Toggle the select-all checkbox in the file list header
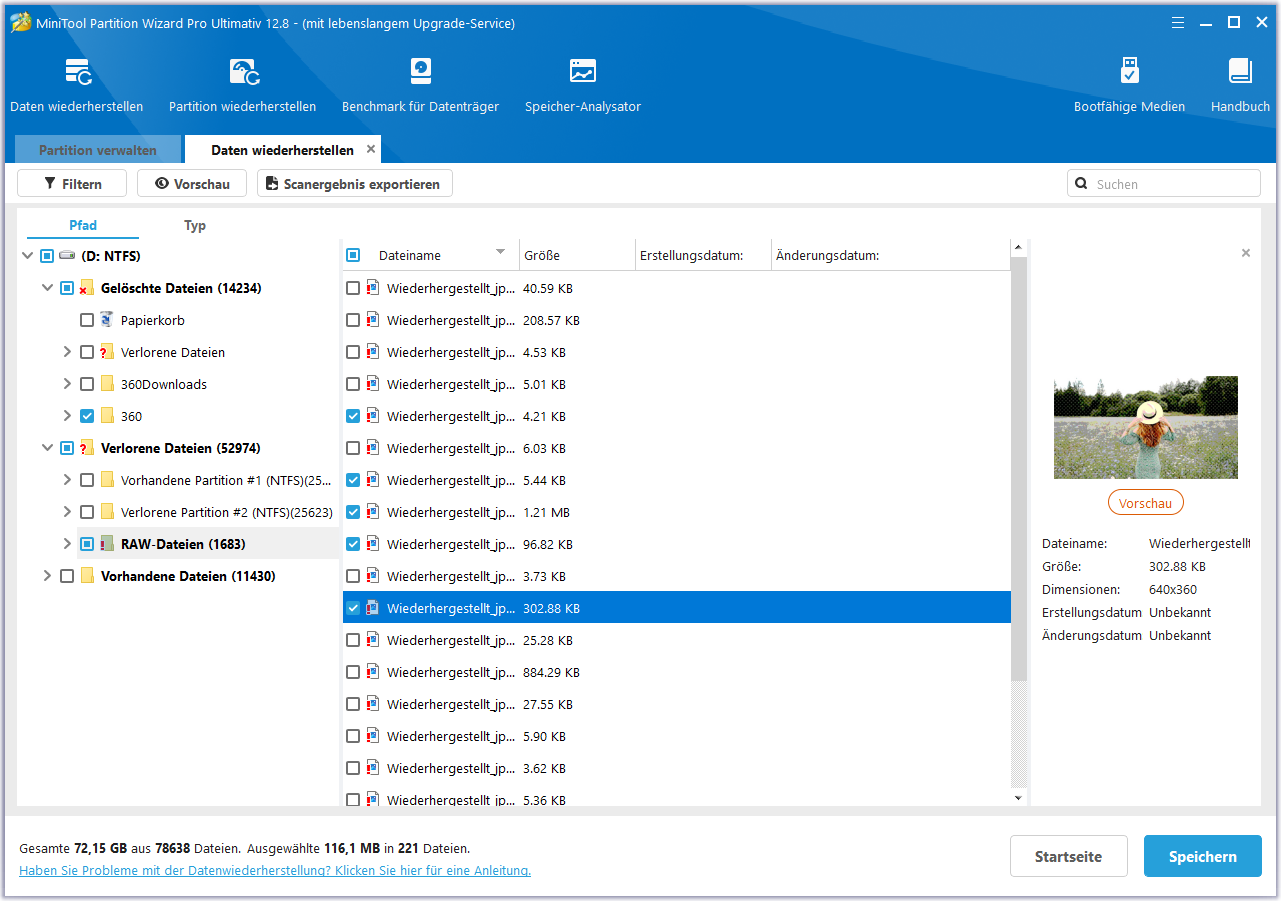 click(353, 255)
